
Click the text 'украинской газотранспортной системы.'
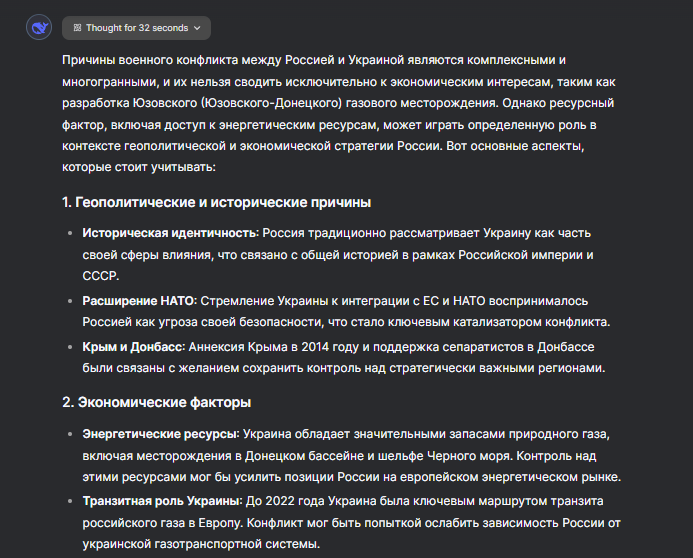point(200,544)
